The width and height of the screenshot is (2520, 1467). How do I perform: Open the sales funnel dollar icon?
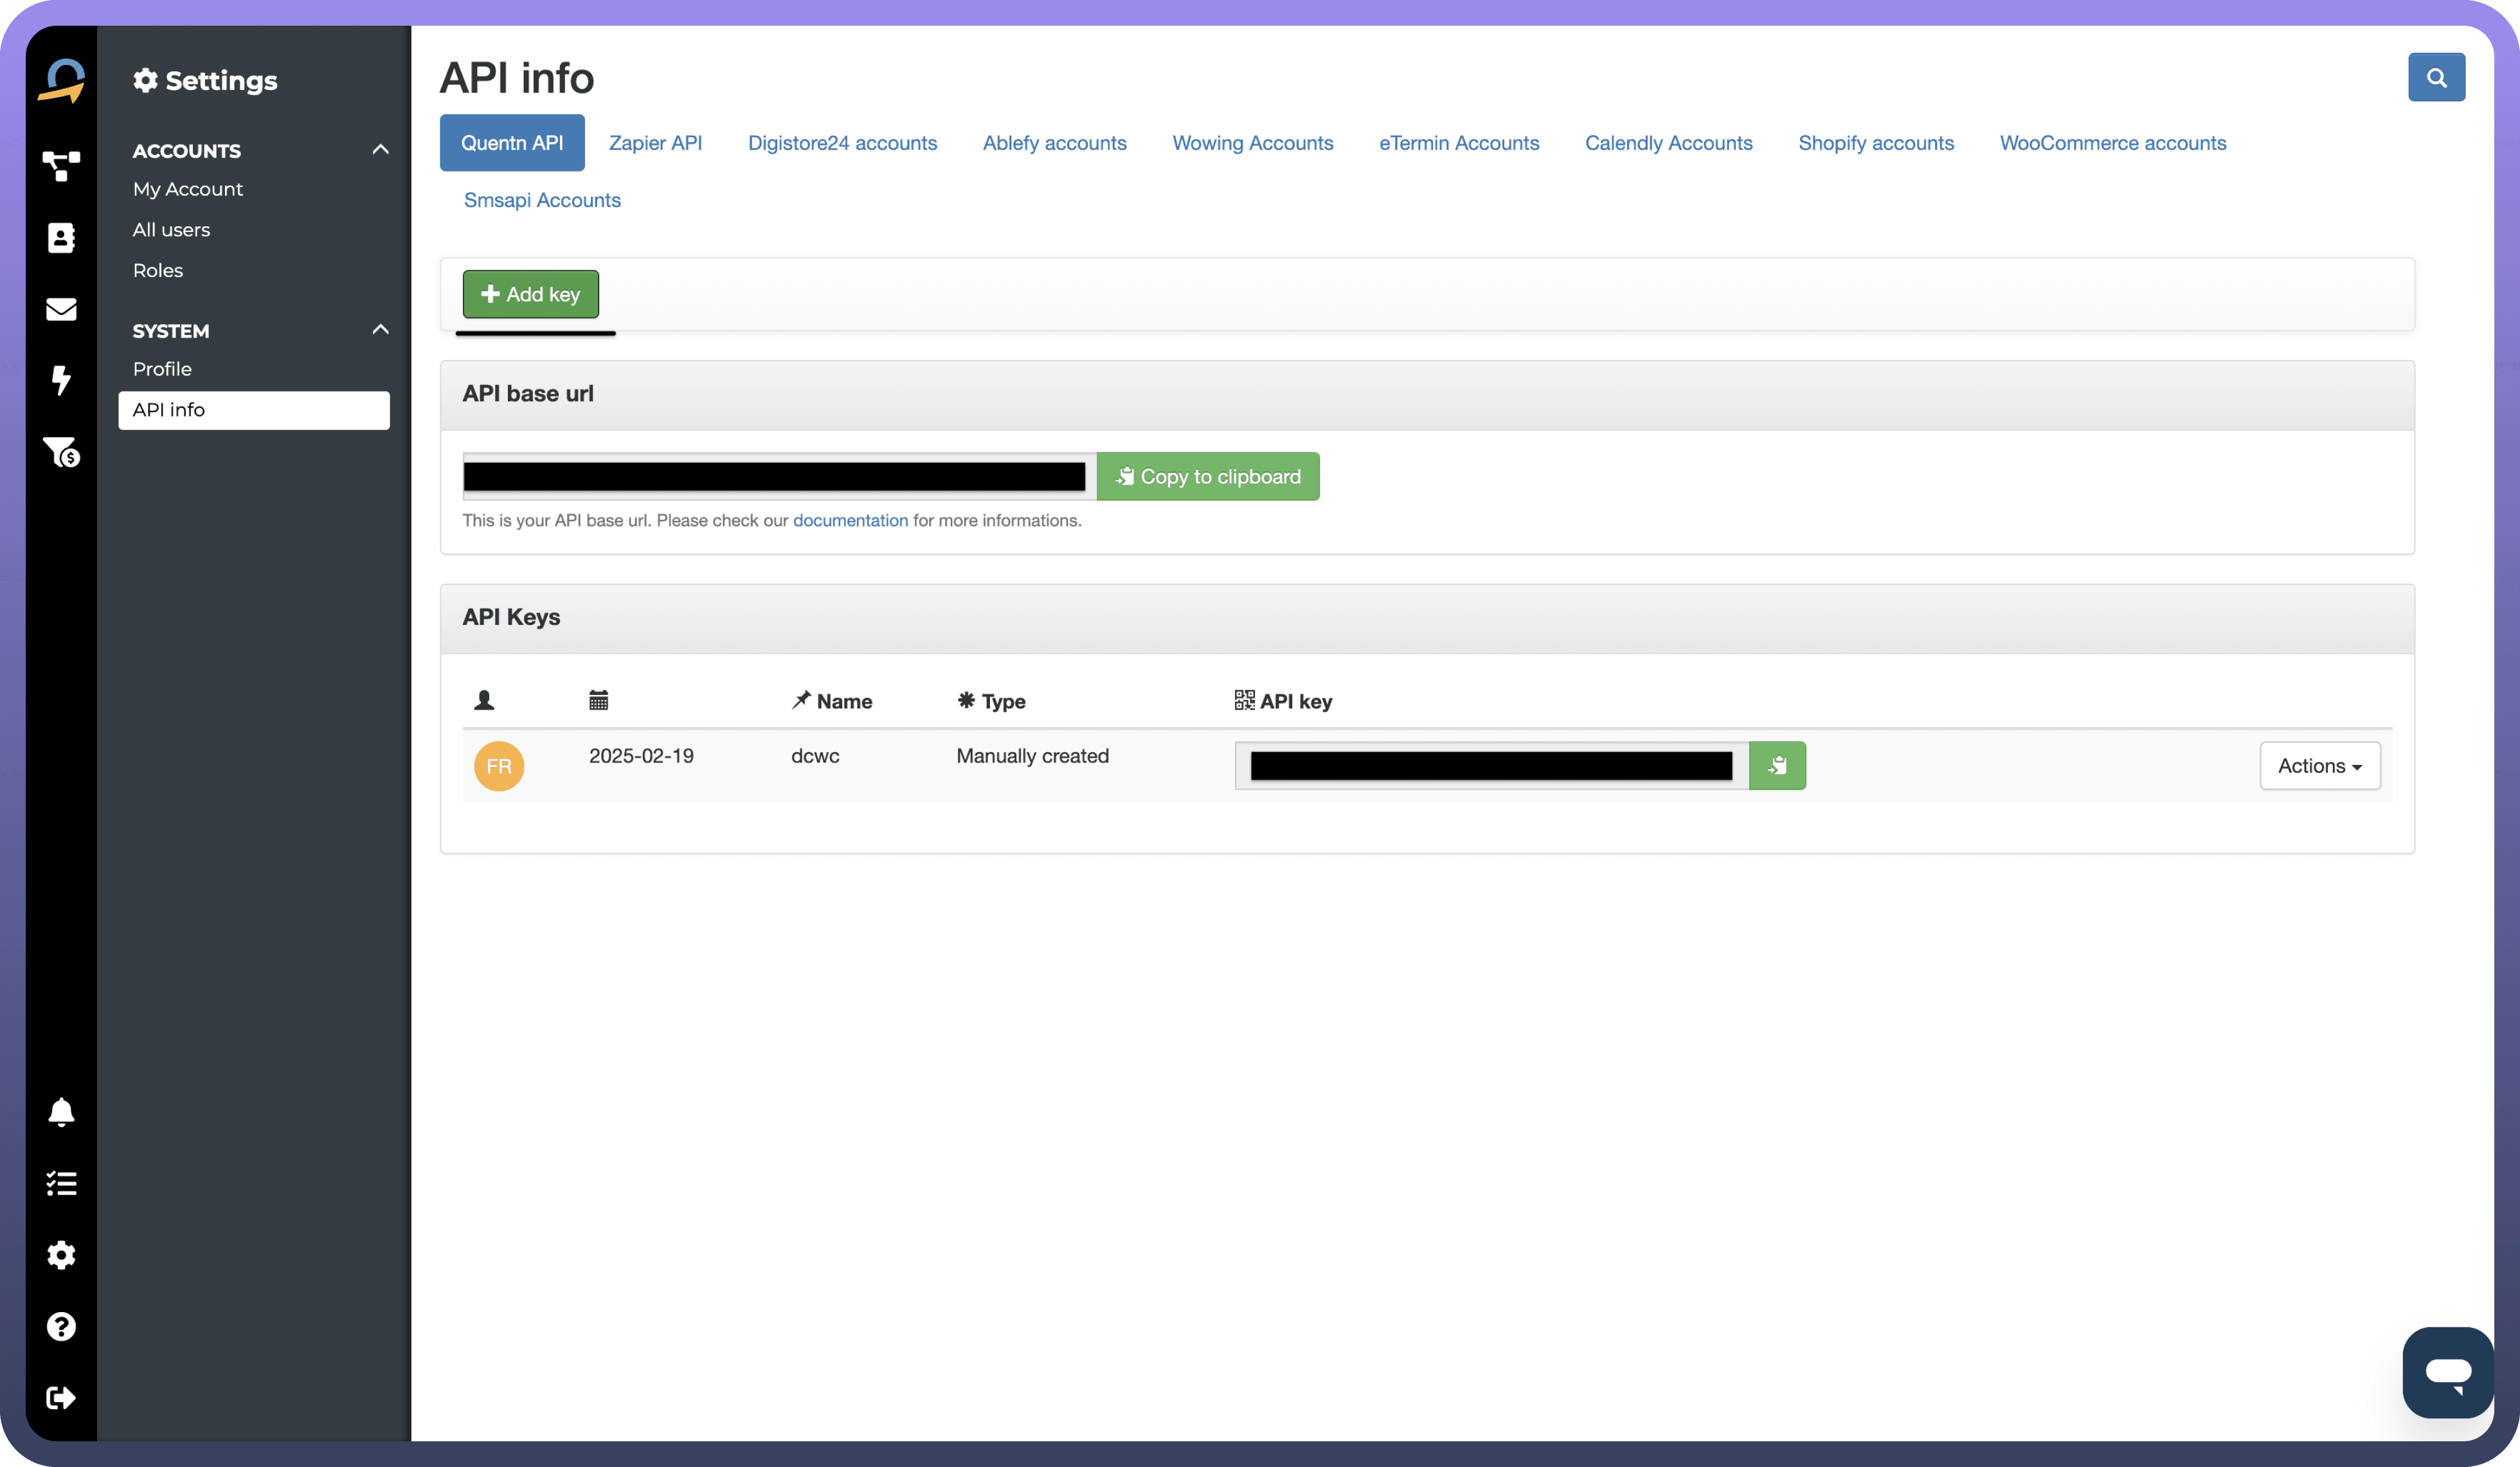61,452
